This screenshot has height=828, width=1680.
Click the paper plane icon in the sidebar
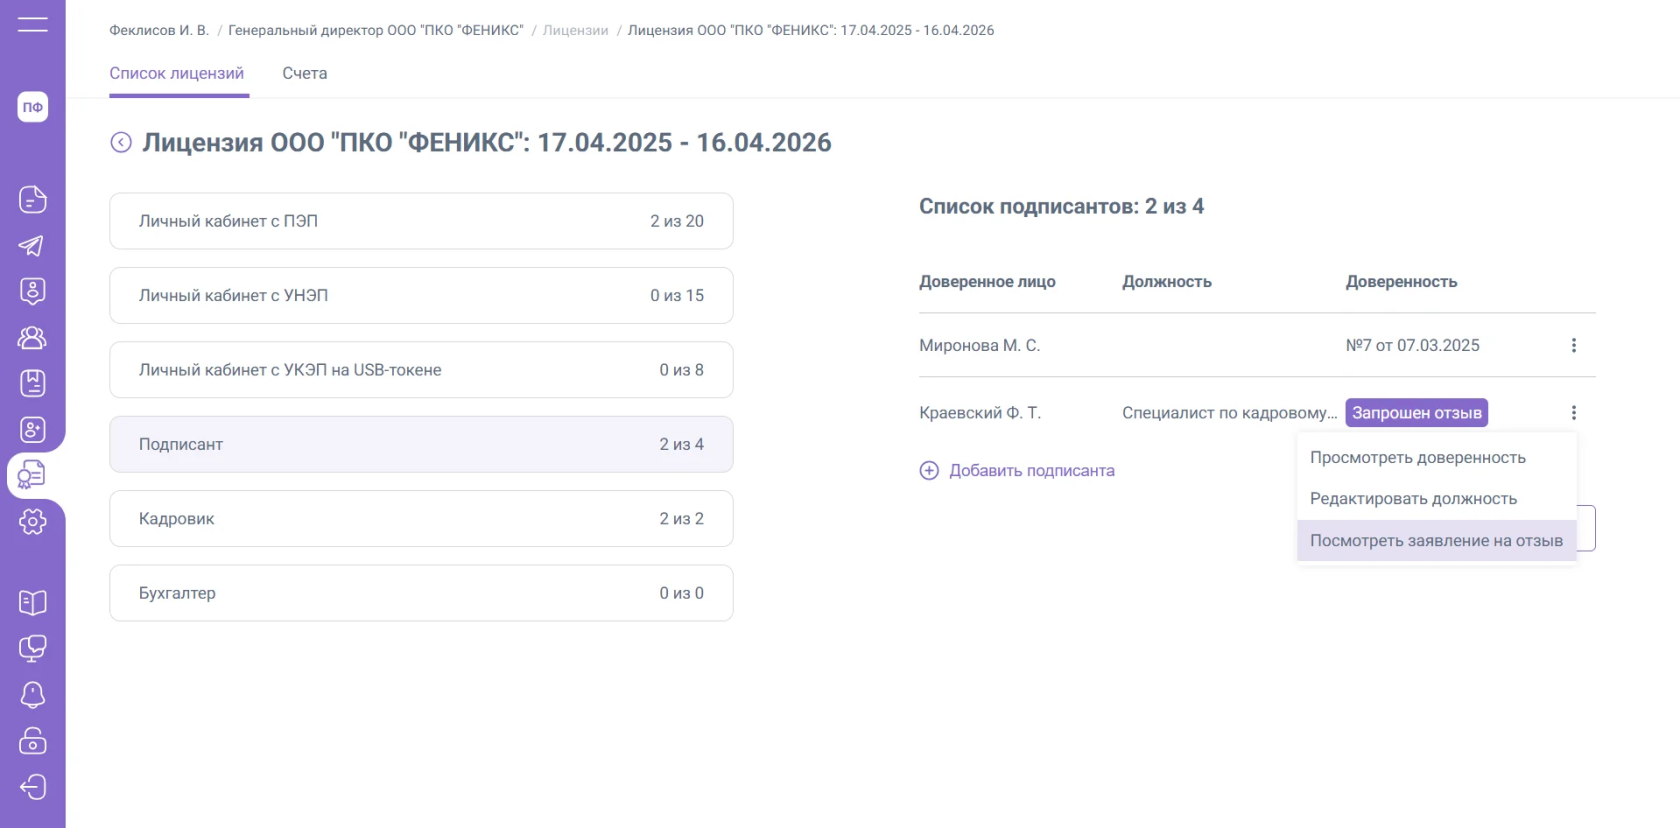pos(32,246)
